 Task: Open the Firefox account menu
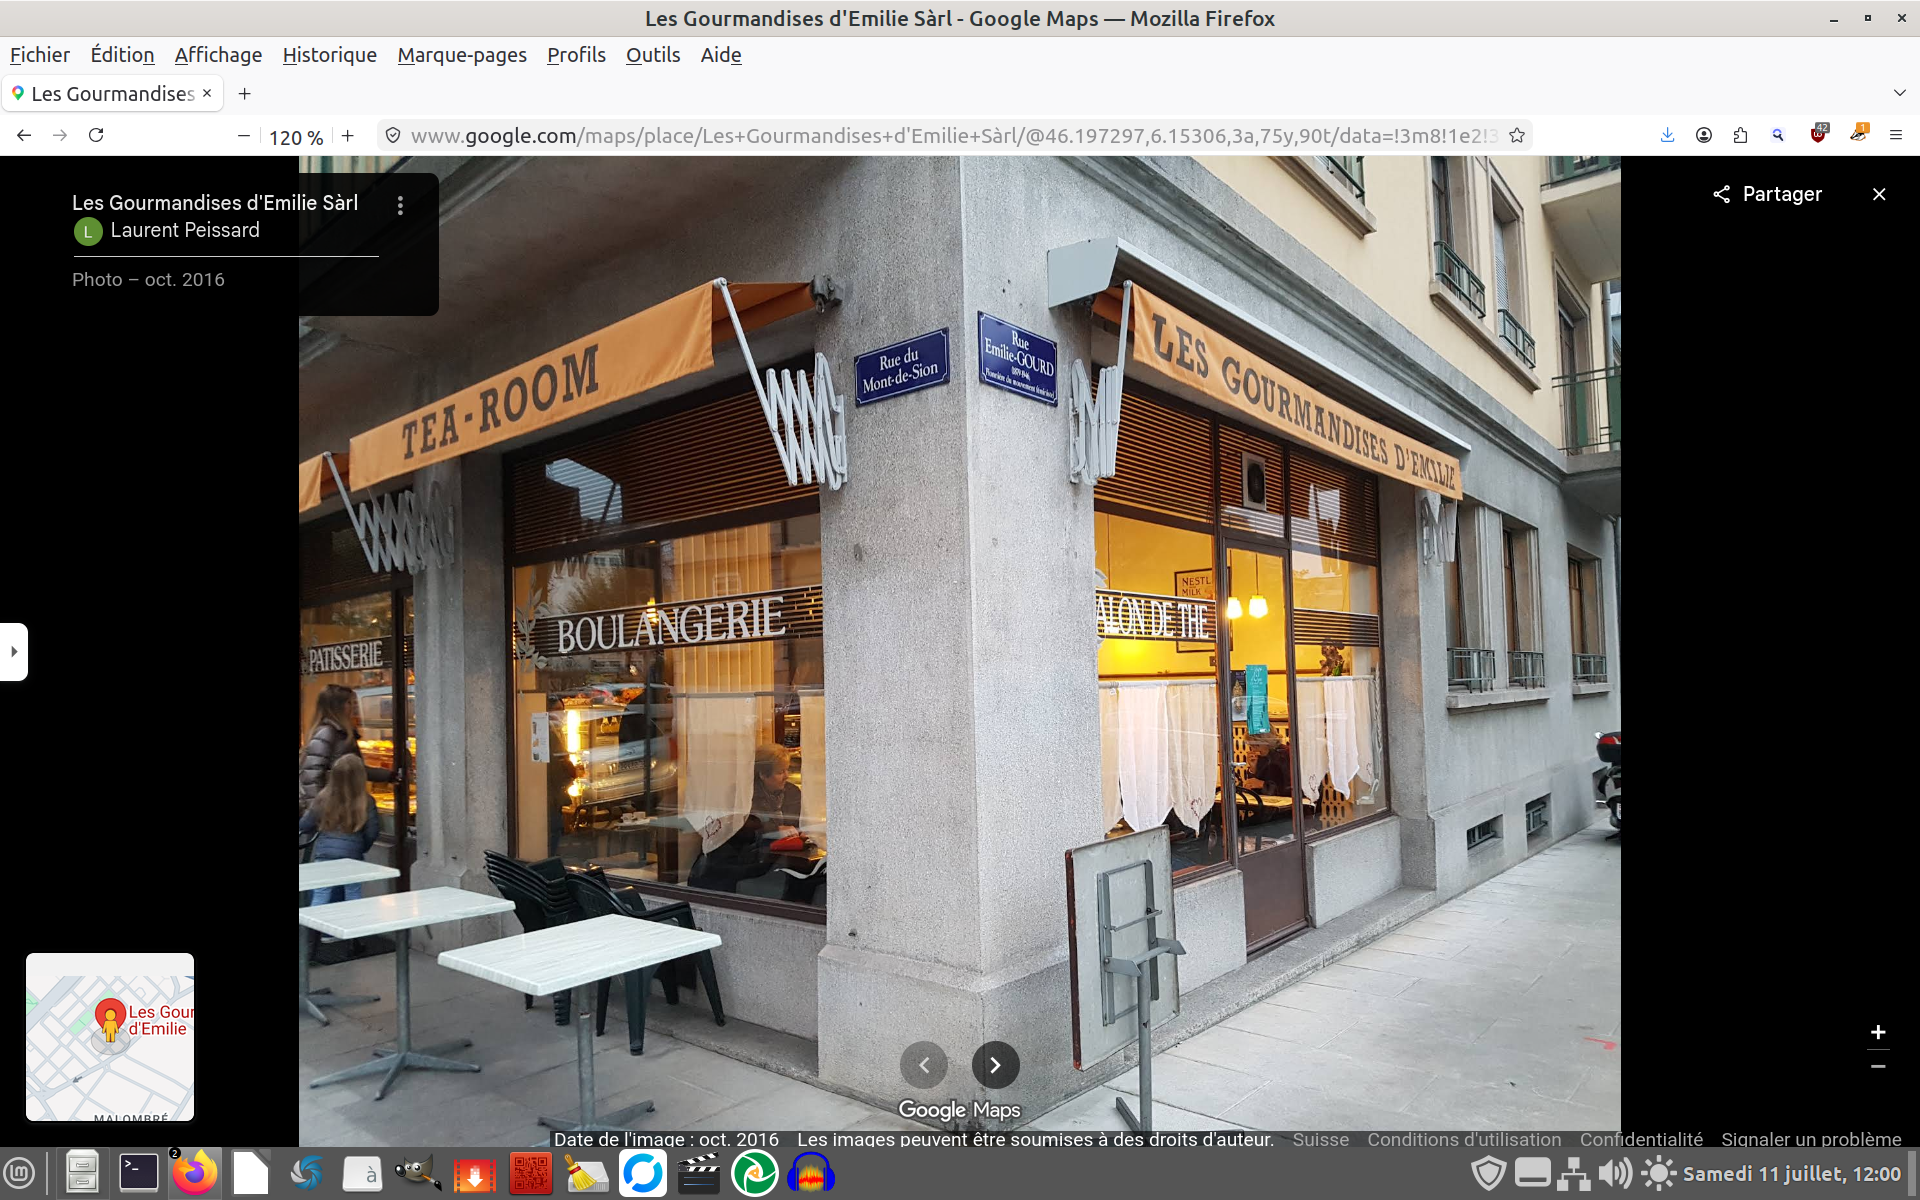pos(1704,135)
